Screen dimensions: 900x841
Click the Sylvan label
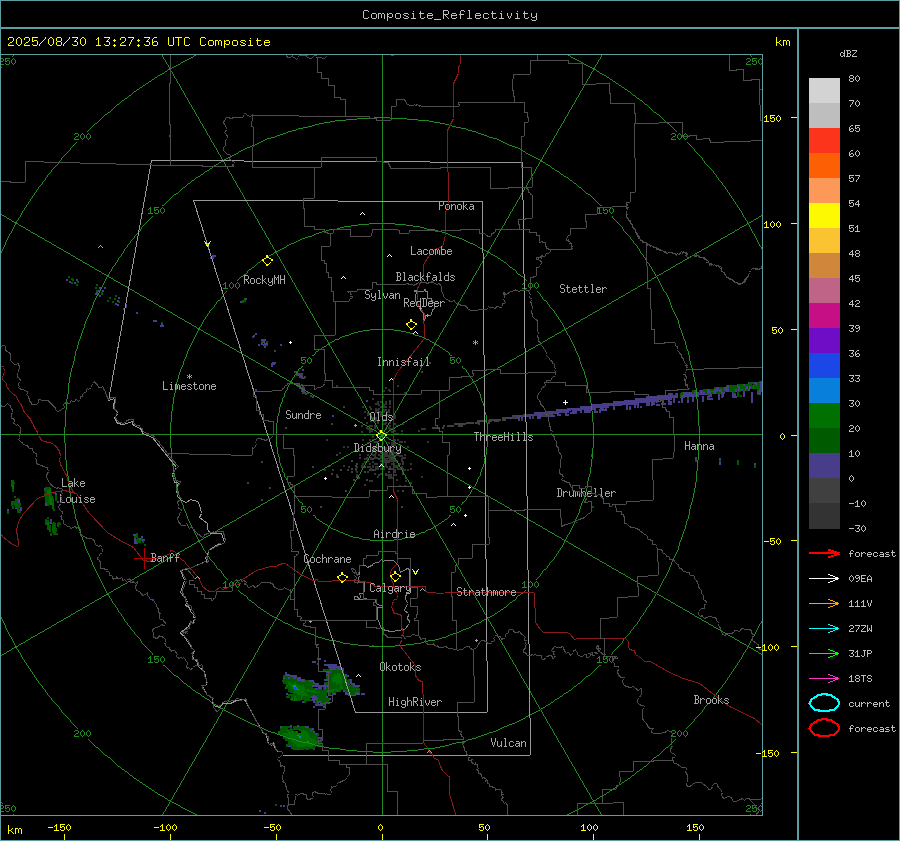point(382,295)
